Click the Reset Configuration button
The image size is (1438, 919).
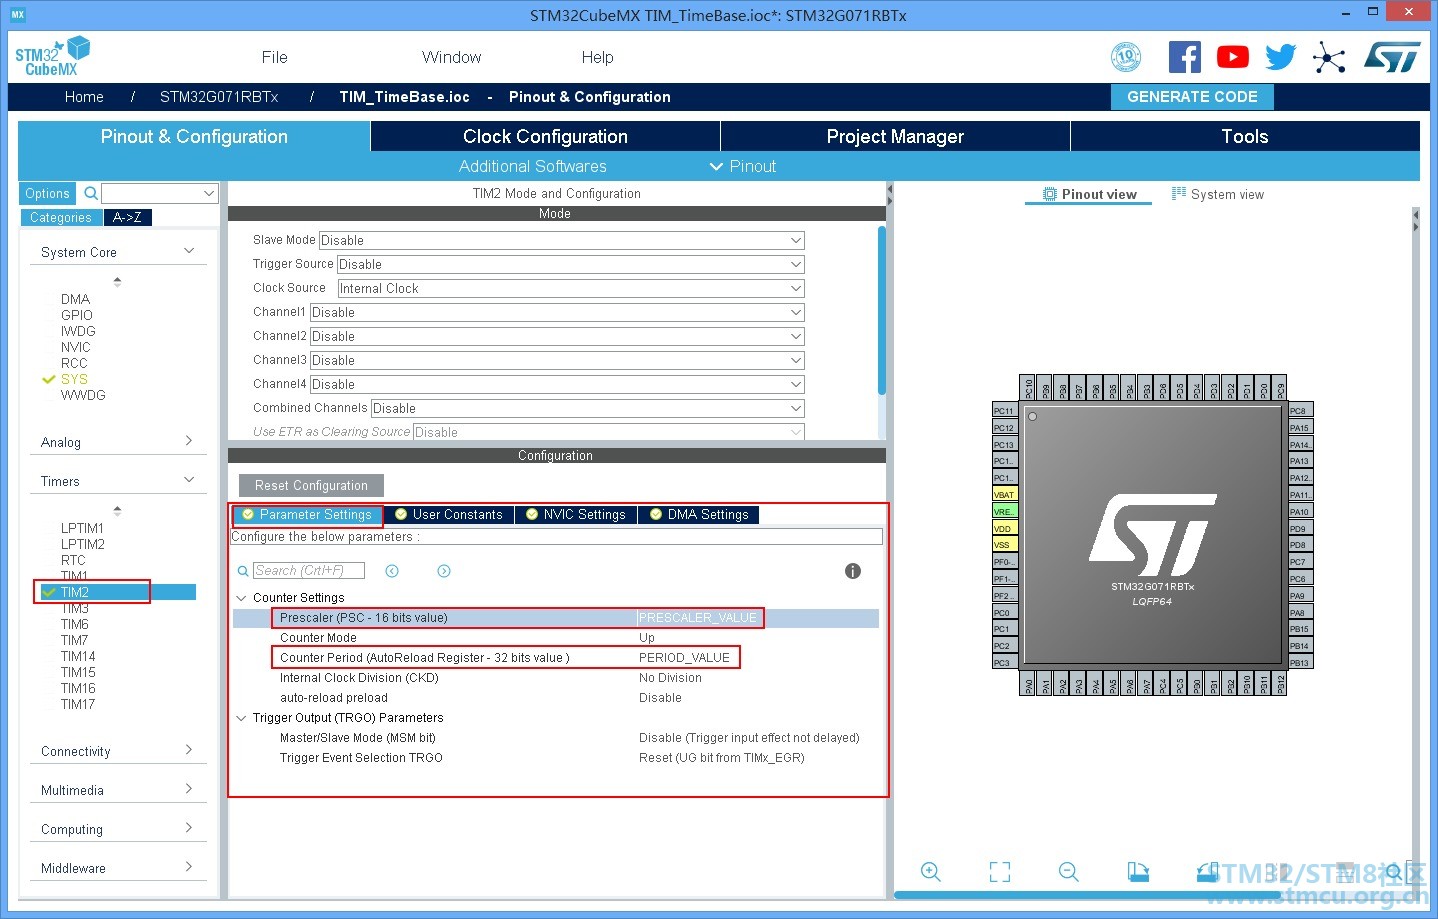click(x=311, y=485)
